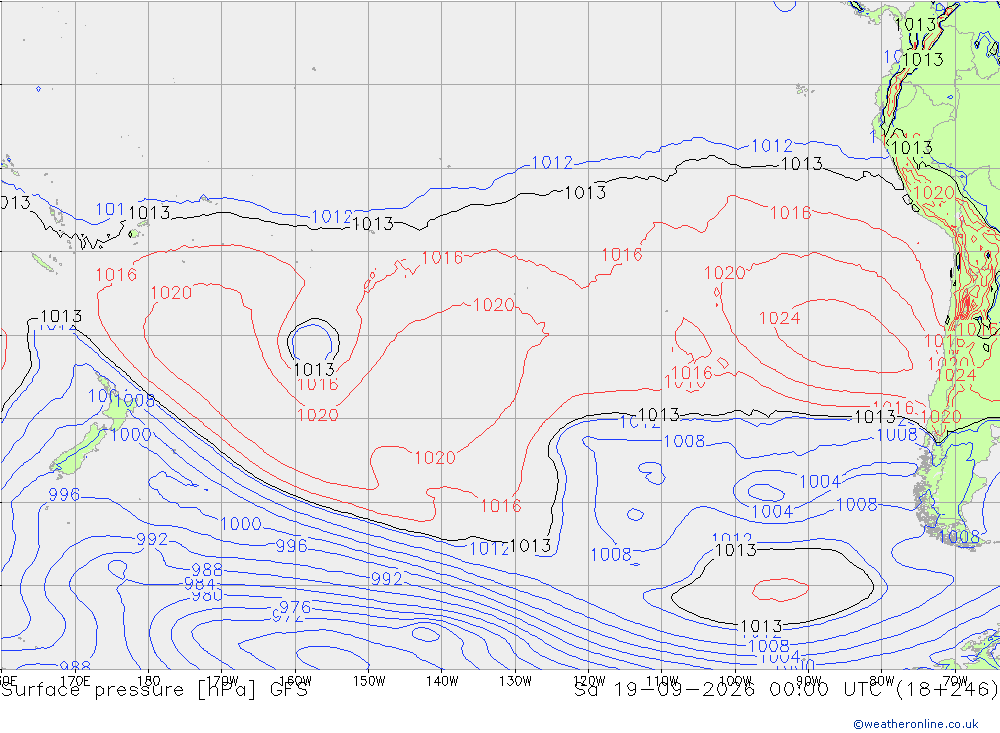The height and width of the screenshot is (733, 1000).
Task: Click the blue 1012 label near 120W top
Action: point(552,163)
